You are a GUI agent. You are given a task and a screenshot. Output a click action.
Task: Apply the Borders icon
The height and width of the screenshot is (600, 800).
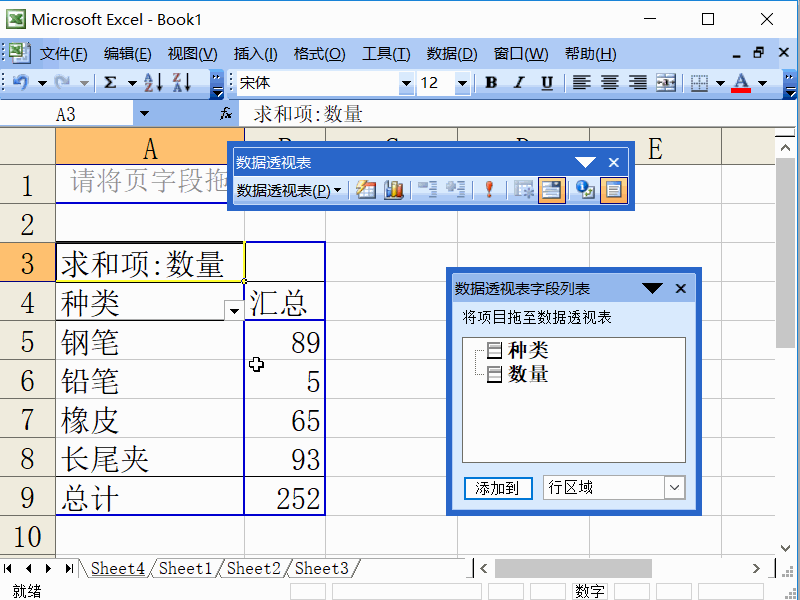(x=699, y=82)
